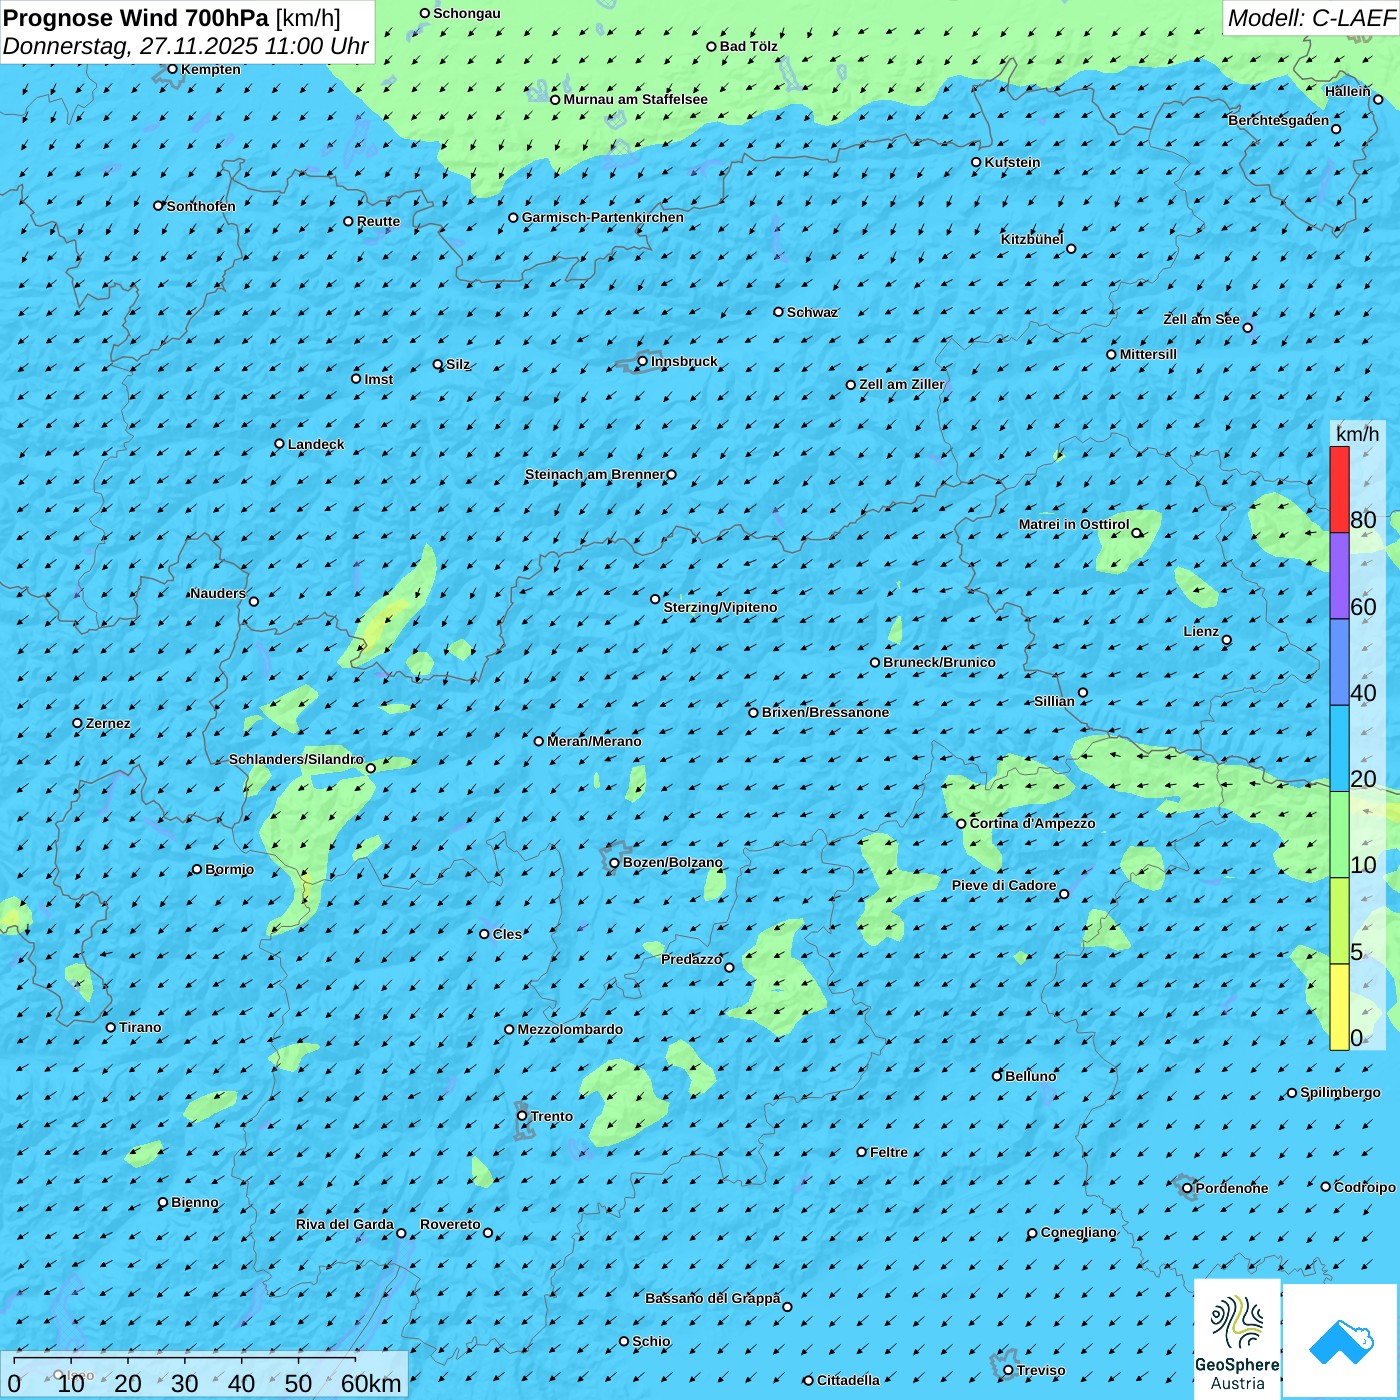Click the Lienz location marker
Screen dimensions: 1400x1400
[x=1227, y=640]
